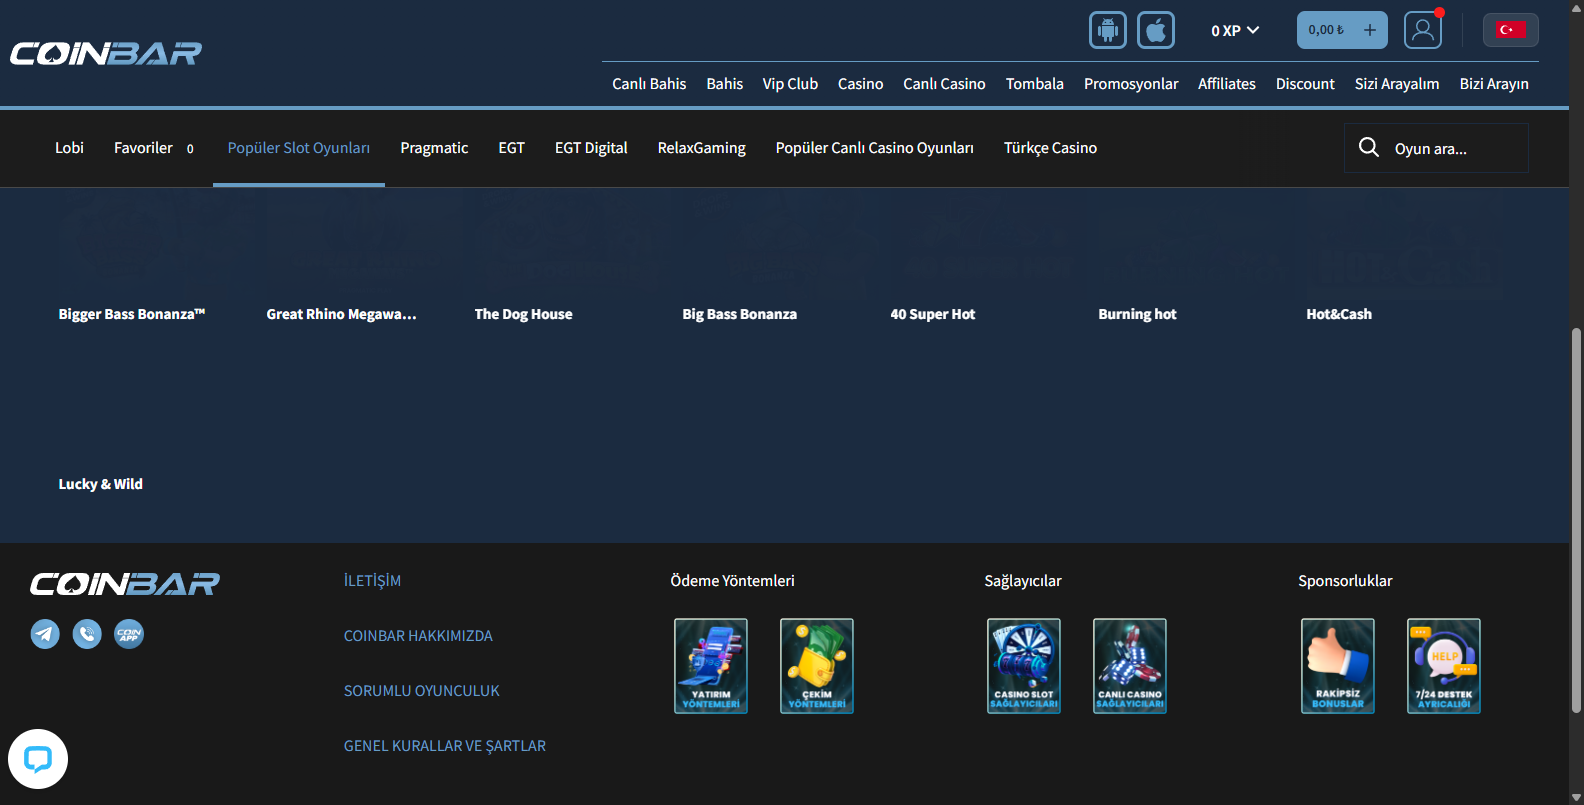Go to Vip Club

click(790, 84)
